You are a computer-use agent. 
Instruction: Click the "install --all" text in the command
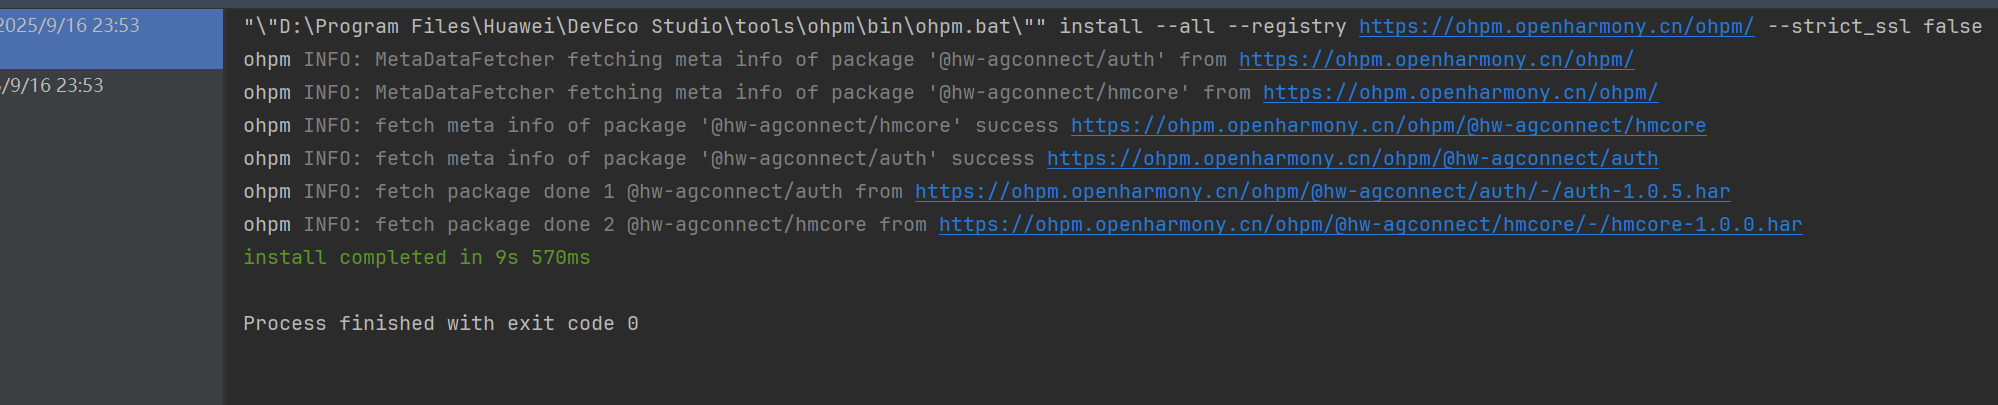[x=1136, y=27]
